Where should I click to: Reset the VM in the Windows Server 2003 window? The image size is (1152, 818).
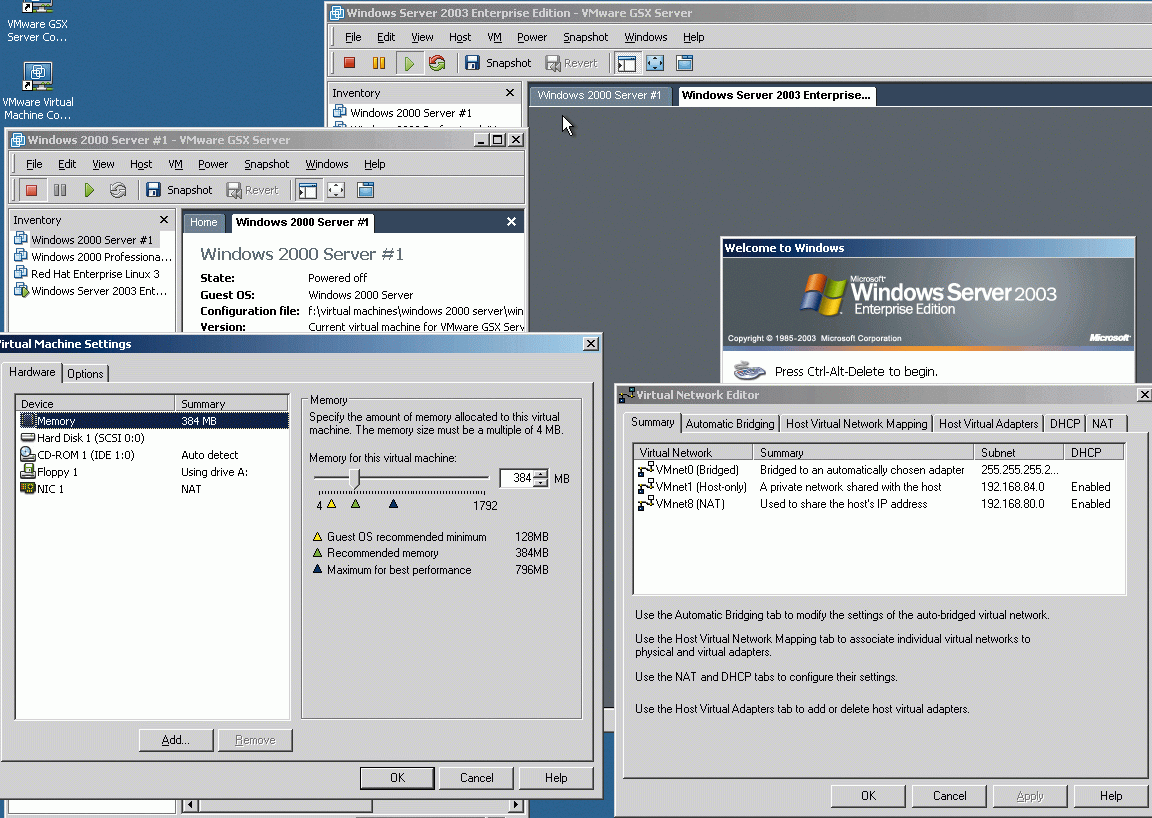click(x=437, y=63)
